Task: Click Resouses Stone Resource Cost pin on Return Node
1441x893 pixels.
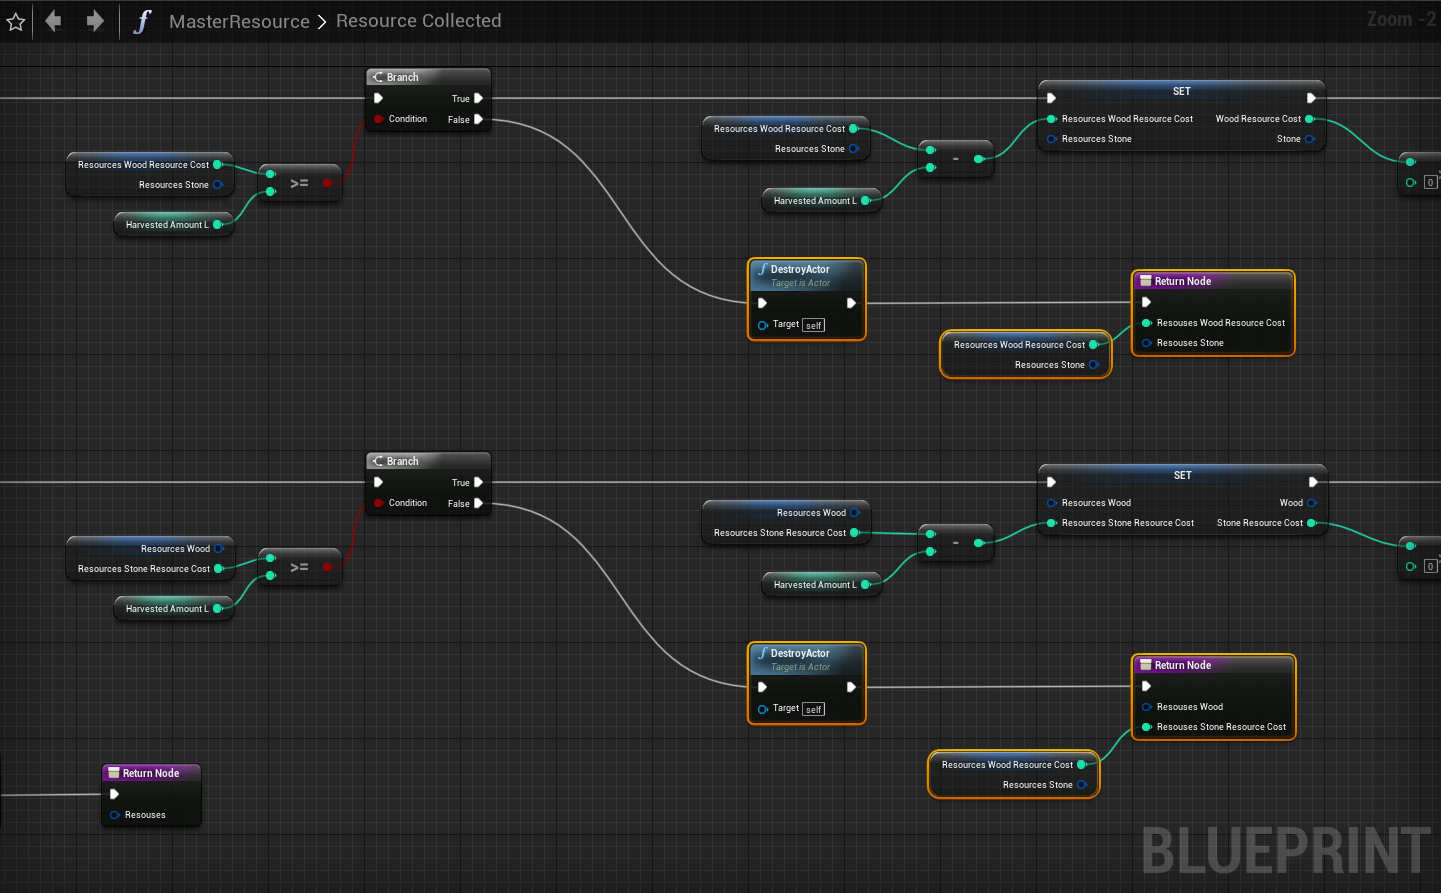Action: [x=1147, y=727]
